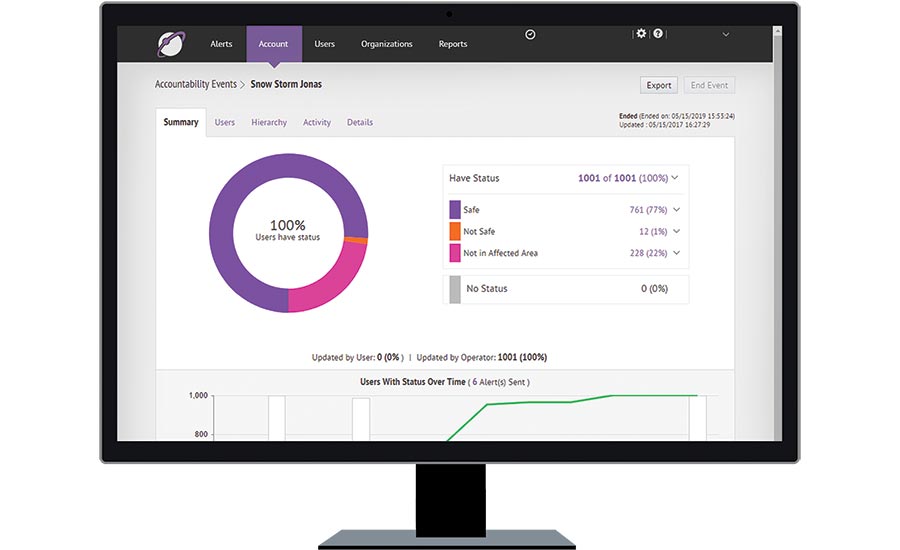The image size is (900, 550).
Task: Open the Alerts menu
Action: [x=221, y=44]
